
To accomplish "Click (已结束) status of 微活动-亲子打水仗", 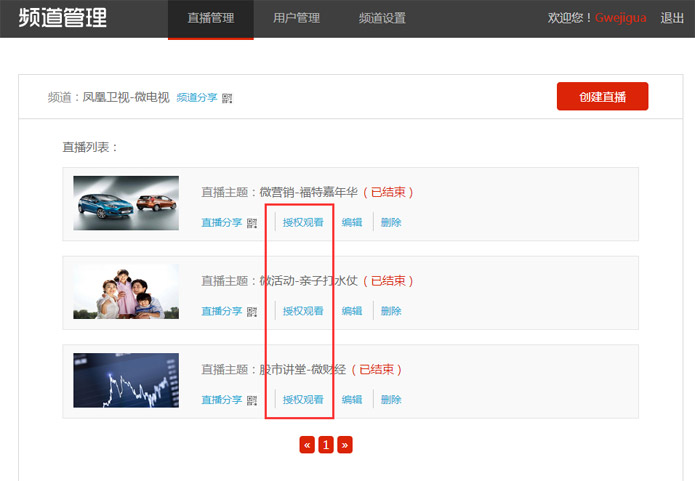I will [388, 281].
